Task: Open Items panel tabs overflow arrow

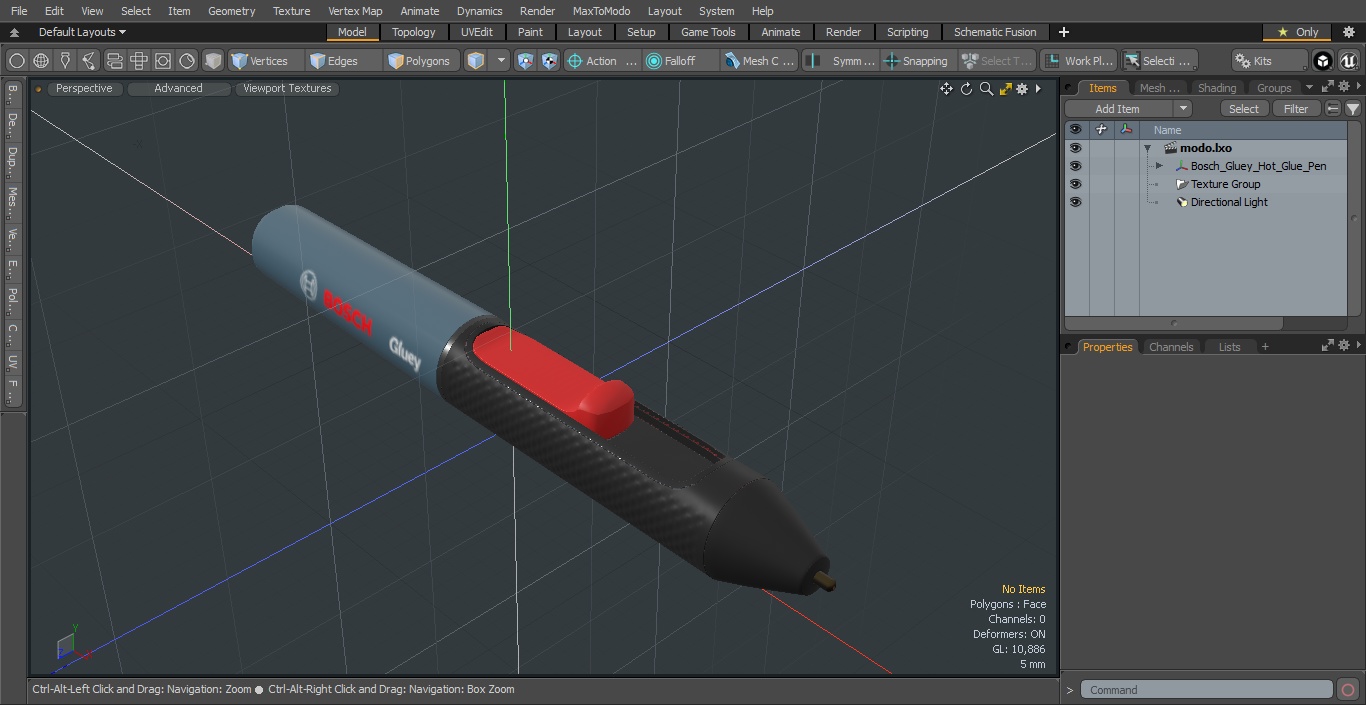Action: click(1309, 88)
